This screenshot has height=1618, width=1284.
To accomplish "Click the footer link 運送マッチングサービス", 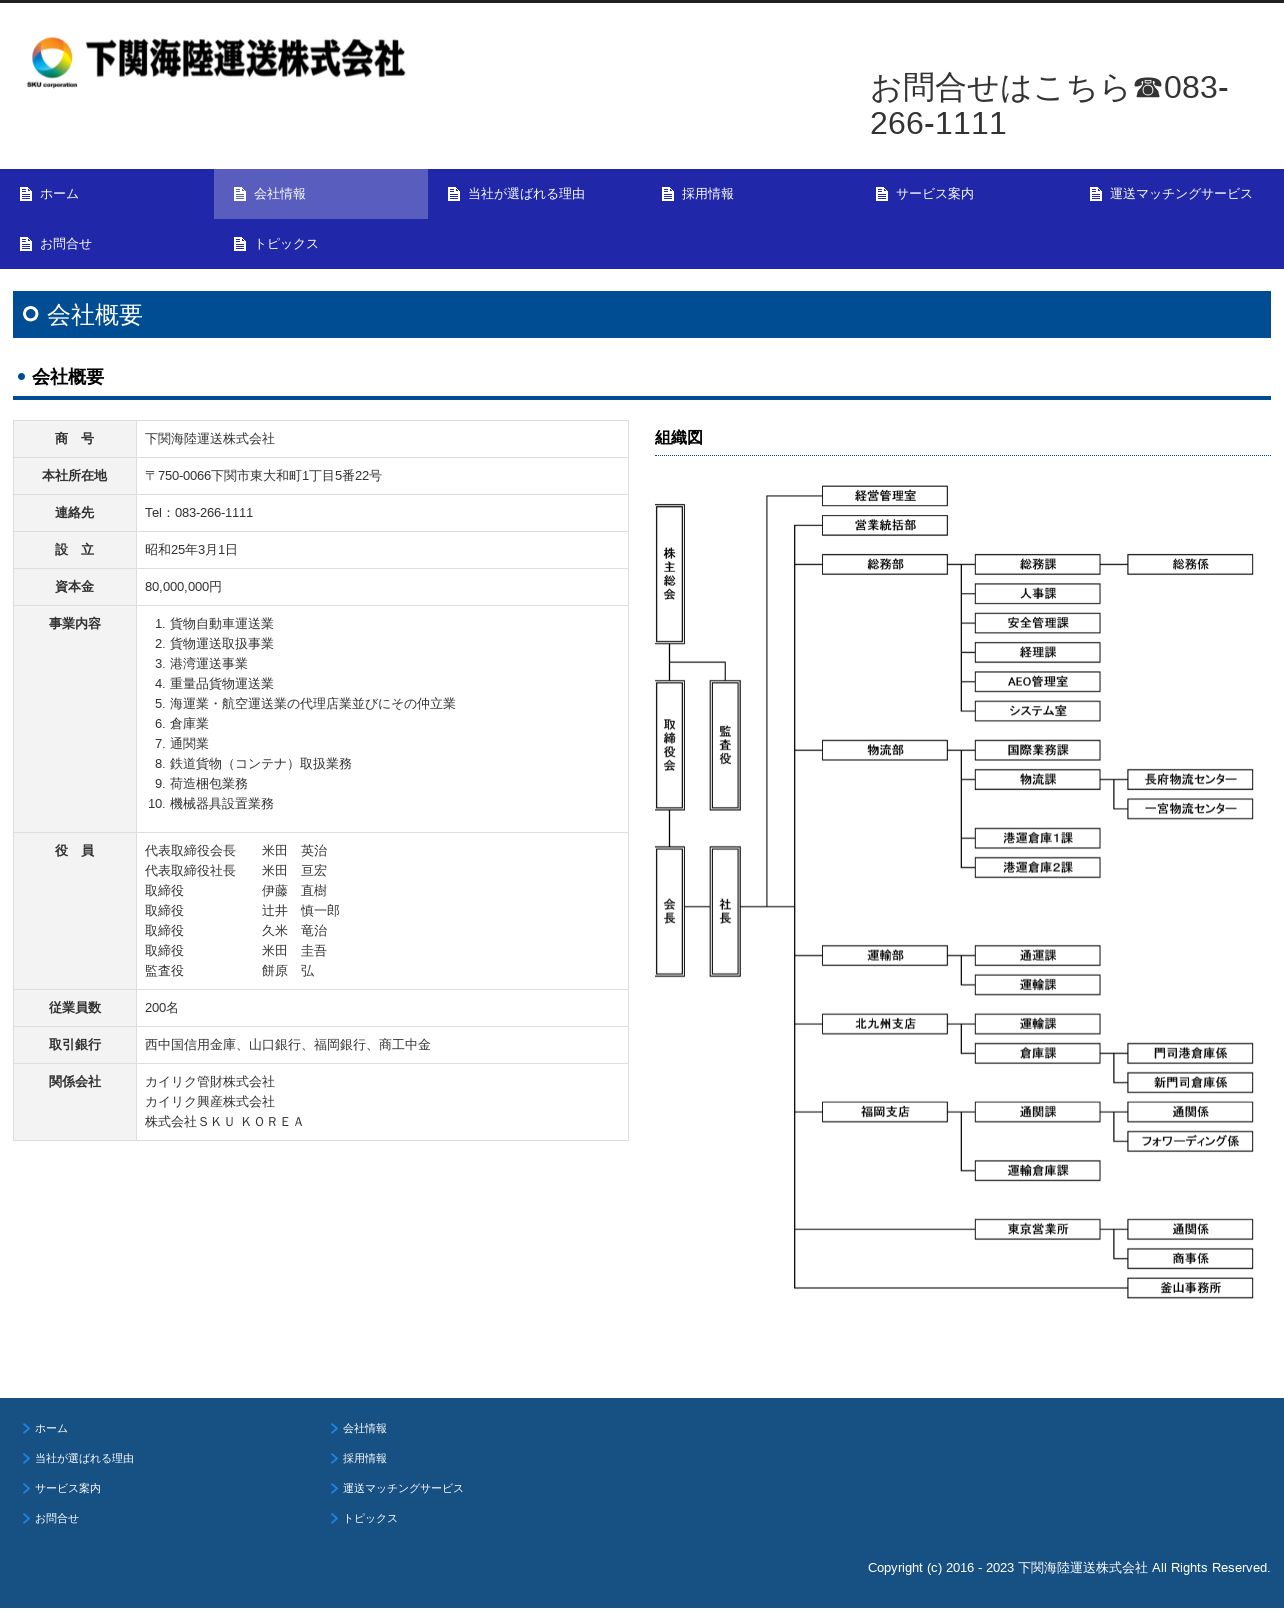I will click(x=403, y=1488).
